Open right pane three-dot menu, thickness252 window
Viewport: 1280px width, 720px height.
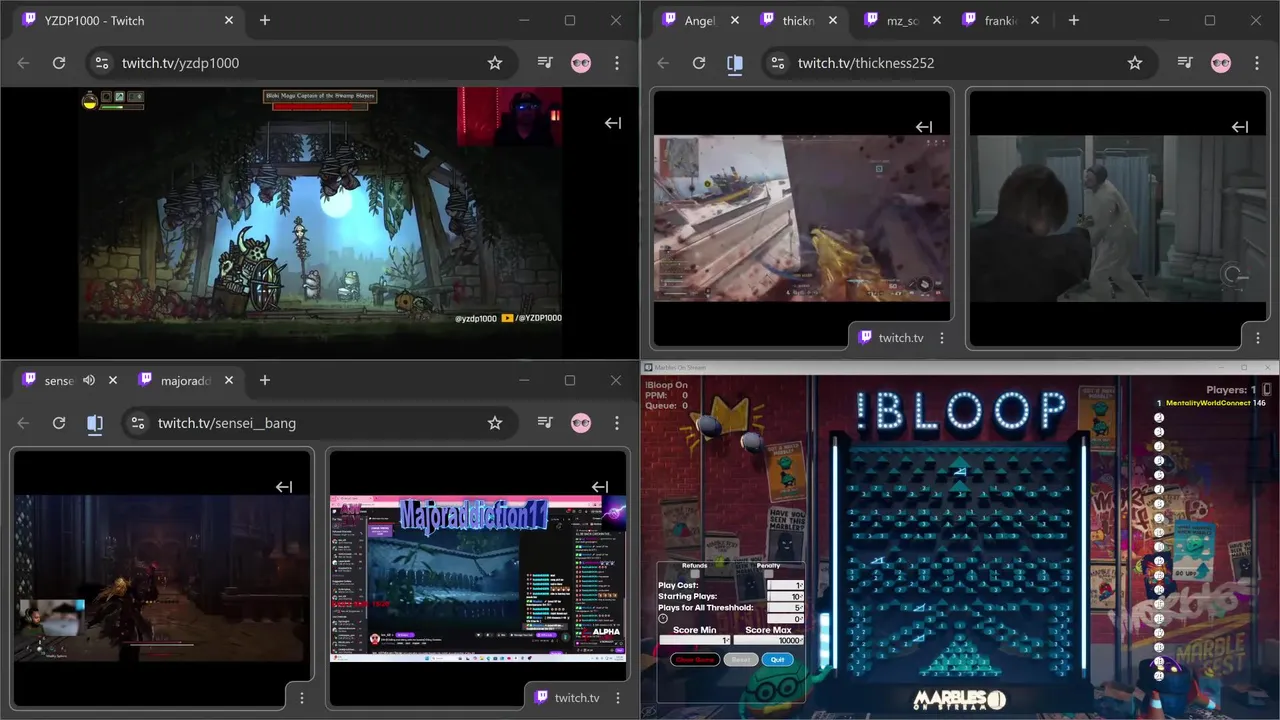click(1258, 338)
